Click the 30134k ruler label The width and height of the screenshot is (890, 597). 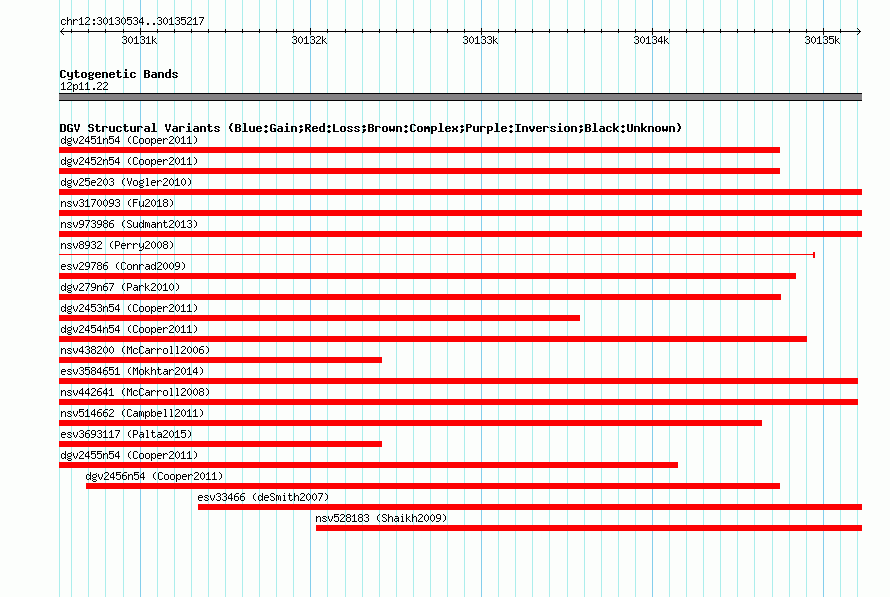click(x=651, y=40)
